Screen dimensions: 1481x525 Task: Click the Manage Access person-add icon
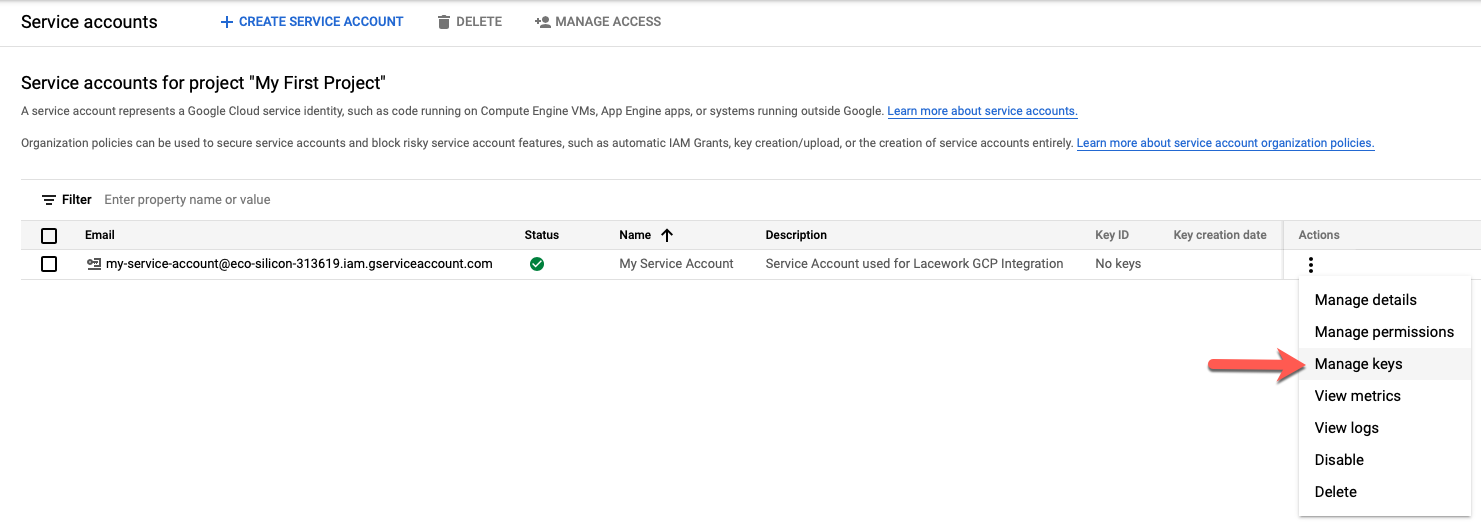tap(542, 21)
